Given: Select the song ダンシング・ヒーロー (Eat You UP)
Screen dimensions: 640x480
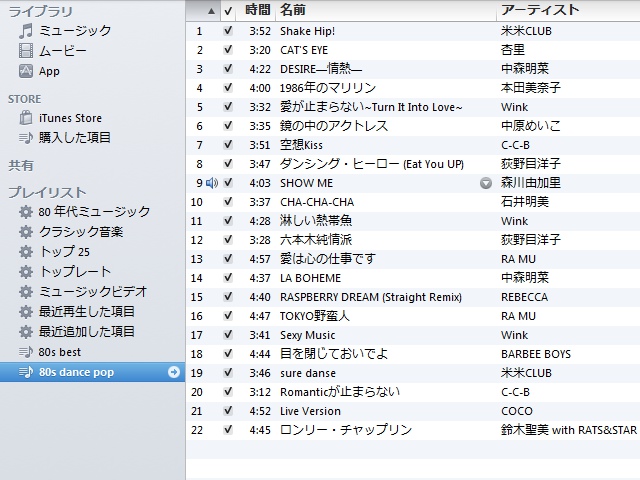Looking at the screenshot, I should pyautogui.click(x=371, y=164).
